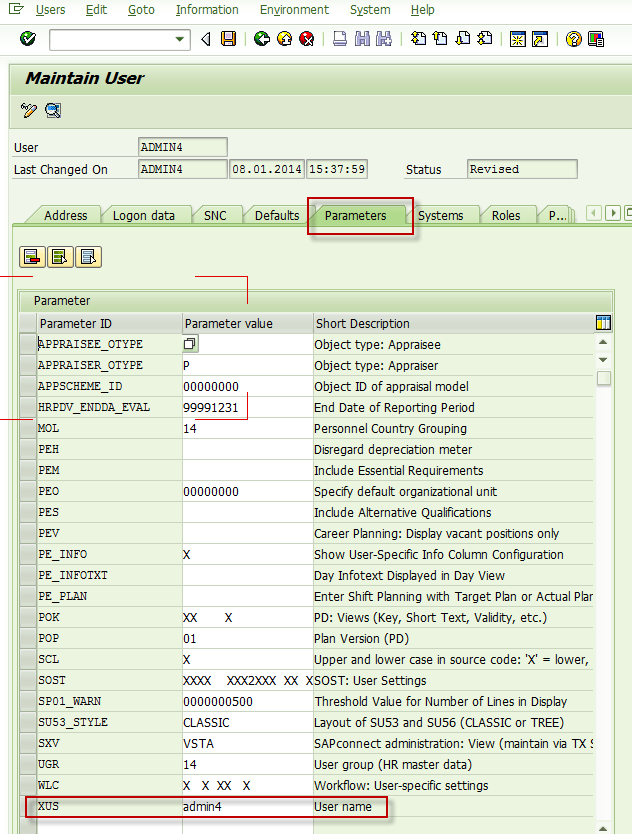This screenshot has height=834, width=632.
Task: Open table settings grid icon
Action: [x=603, y=323]
